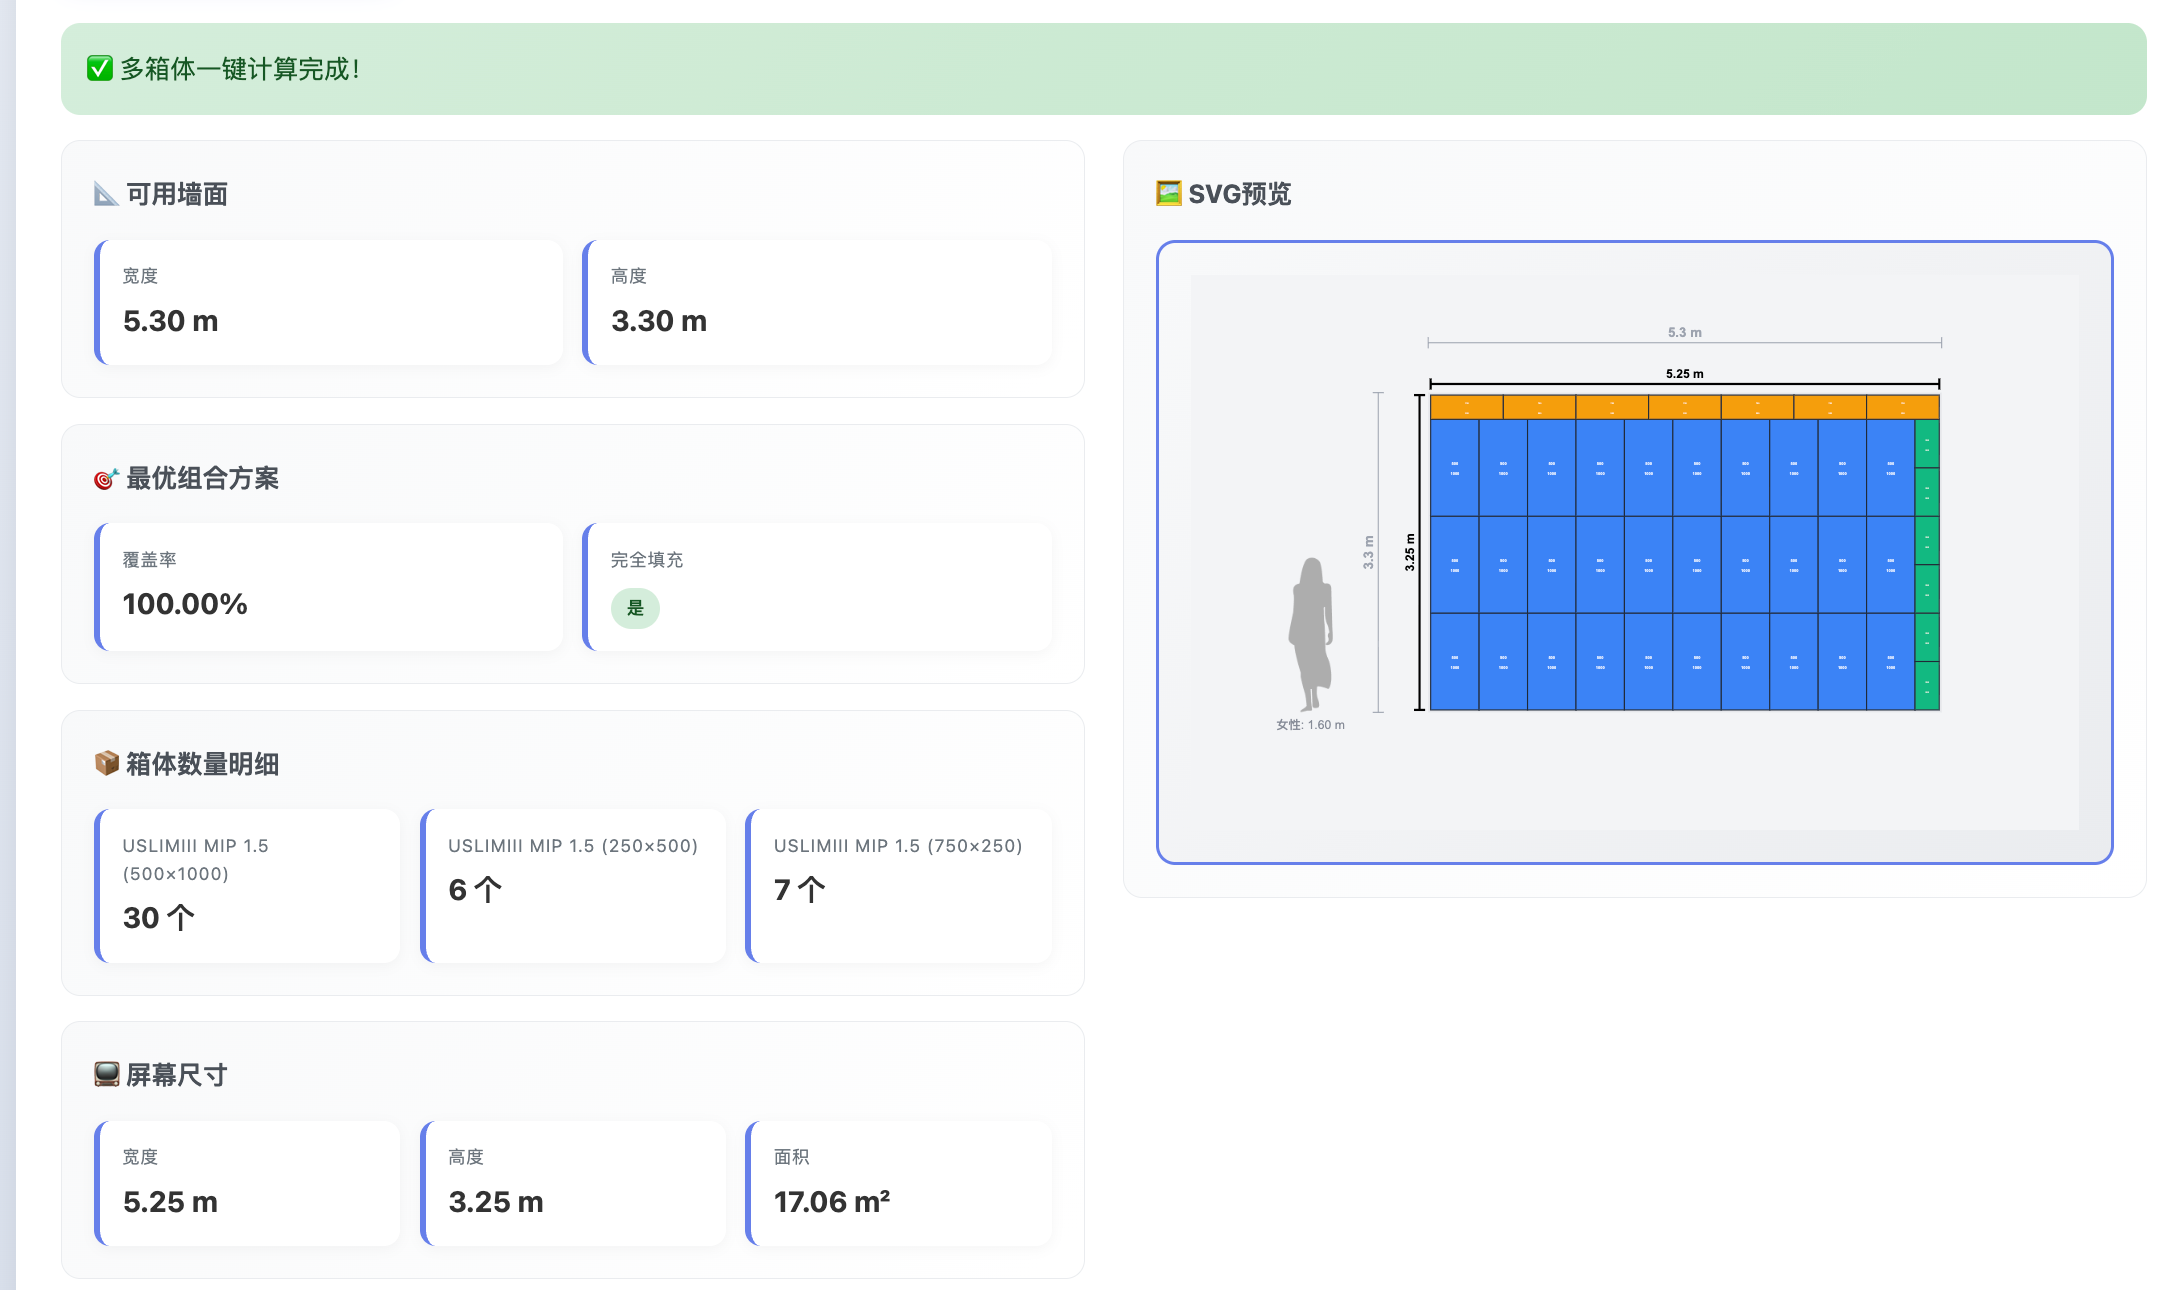Click the monitor icon beside 屏幕尺寸
This screenshot has height=1290, width=2162.
click(x=106, y=1075)
